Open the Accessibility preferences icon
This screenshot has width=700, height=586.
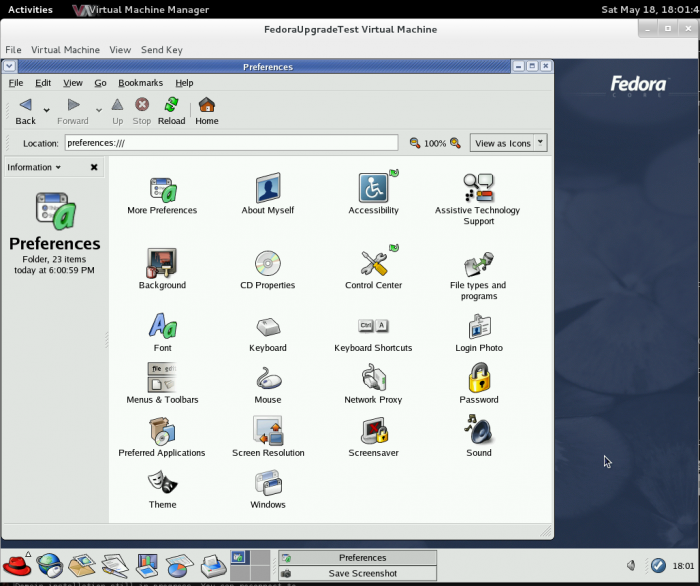(x=373, y=188)
